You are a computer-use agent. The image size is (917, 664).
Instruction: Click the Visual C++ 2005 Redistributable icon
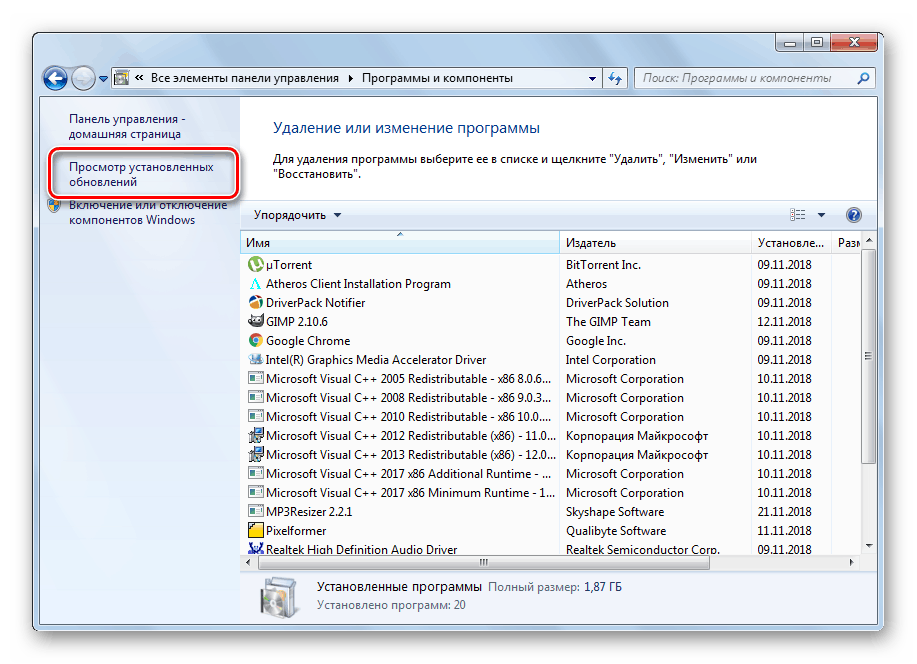click(256, 379)
